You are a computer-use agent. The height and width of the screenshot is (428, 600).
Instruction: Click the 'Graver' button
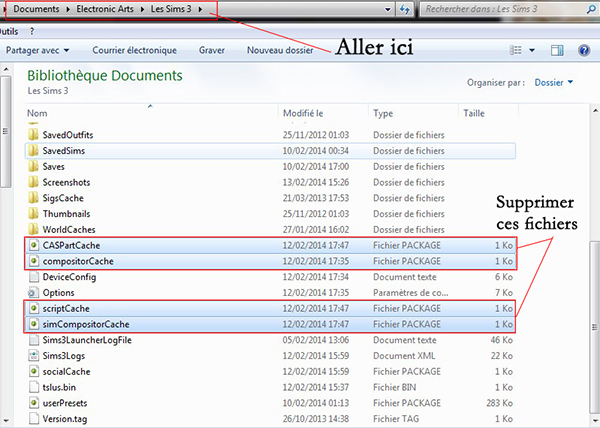tap(211, 49)
